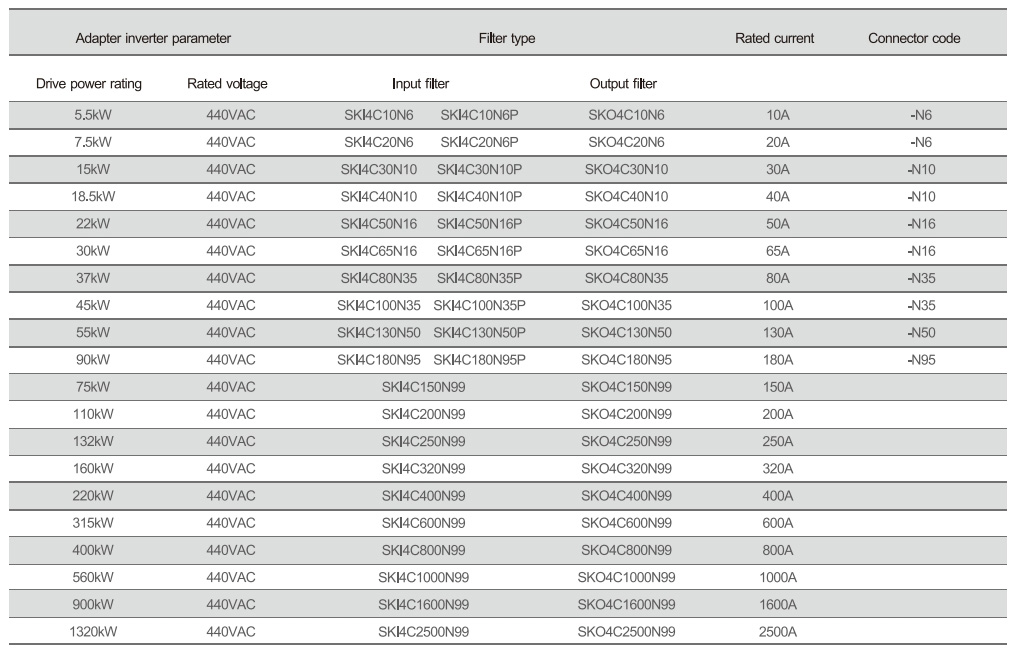Viewport: 1018px width, 656px height.
Task: Click output filter SKO4C2500N99
Action: coord(627,632)
